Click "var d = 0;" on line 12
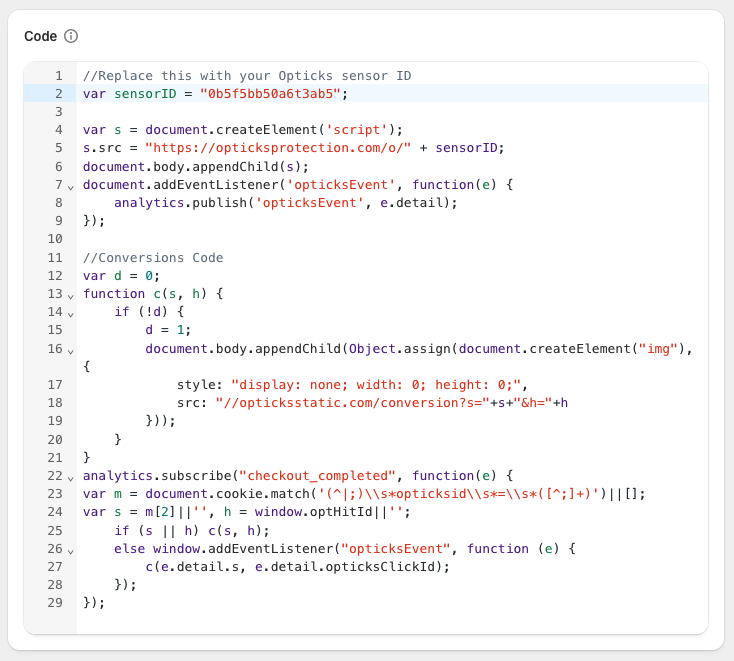 pyautogui.click(x=121, y=276)
